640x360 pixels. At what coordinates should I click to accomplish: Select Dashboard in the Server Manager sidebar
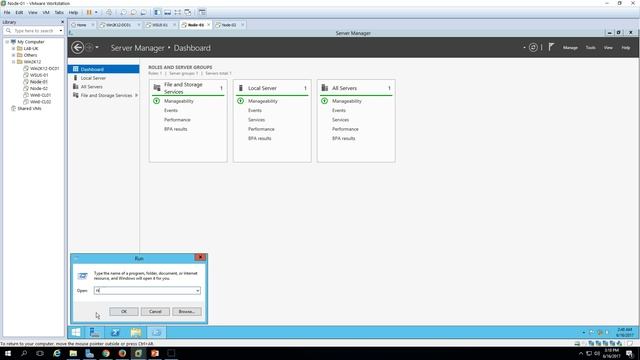[103, 69]
